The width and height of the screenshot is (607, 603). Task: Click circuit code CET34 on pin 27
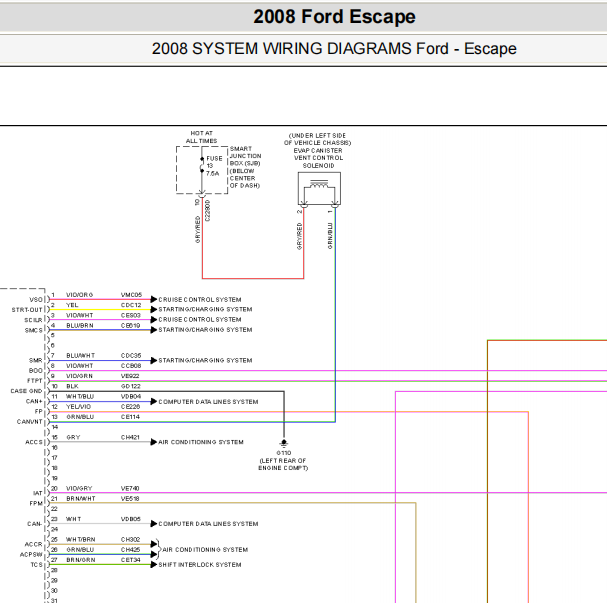130,560
